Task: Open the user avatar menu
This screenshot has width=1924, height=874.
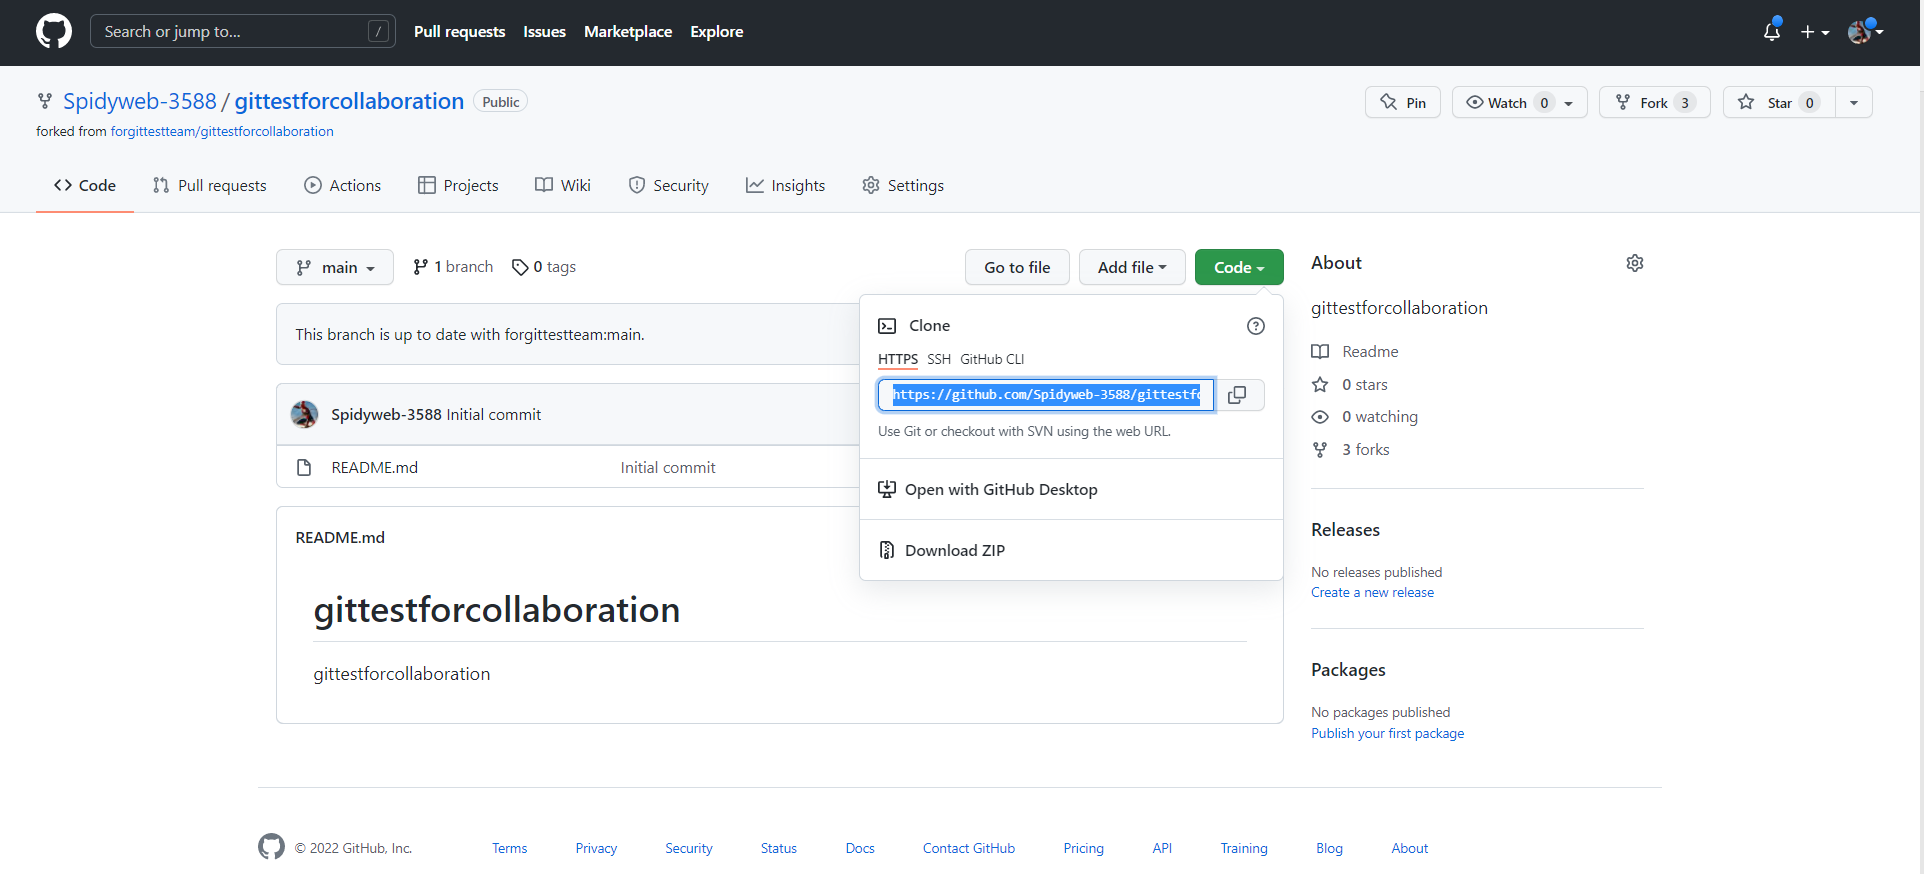Action: click(1865, 32)
